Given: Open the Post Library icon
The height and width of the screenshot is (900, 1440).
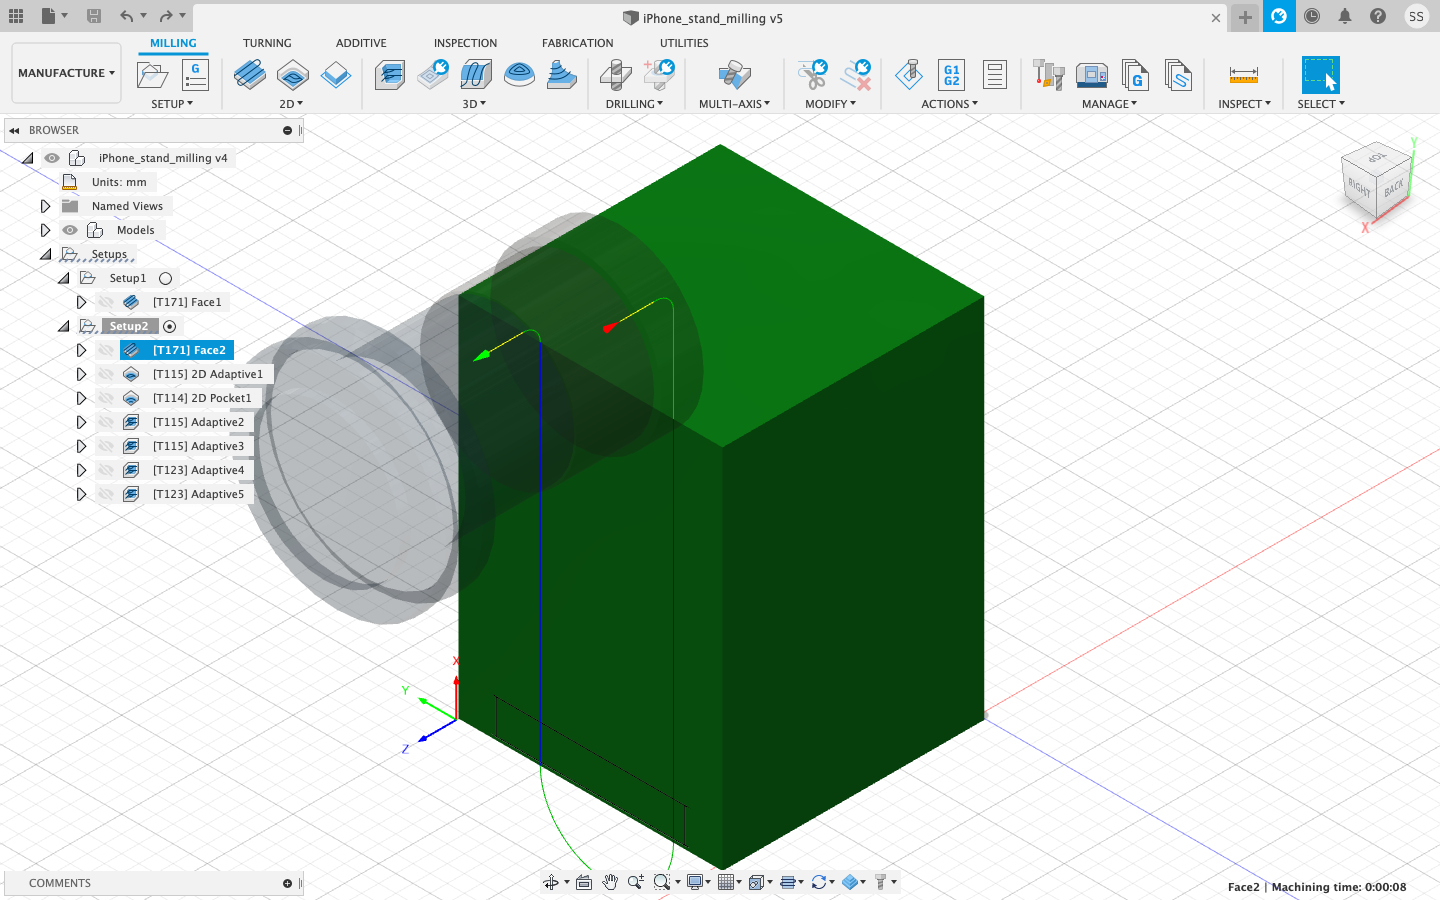Looking at the screenshot, I should point(1135,75).
